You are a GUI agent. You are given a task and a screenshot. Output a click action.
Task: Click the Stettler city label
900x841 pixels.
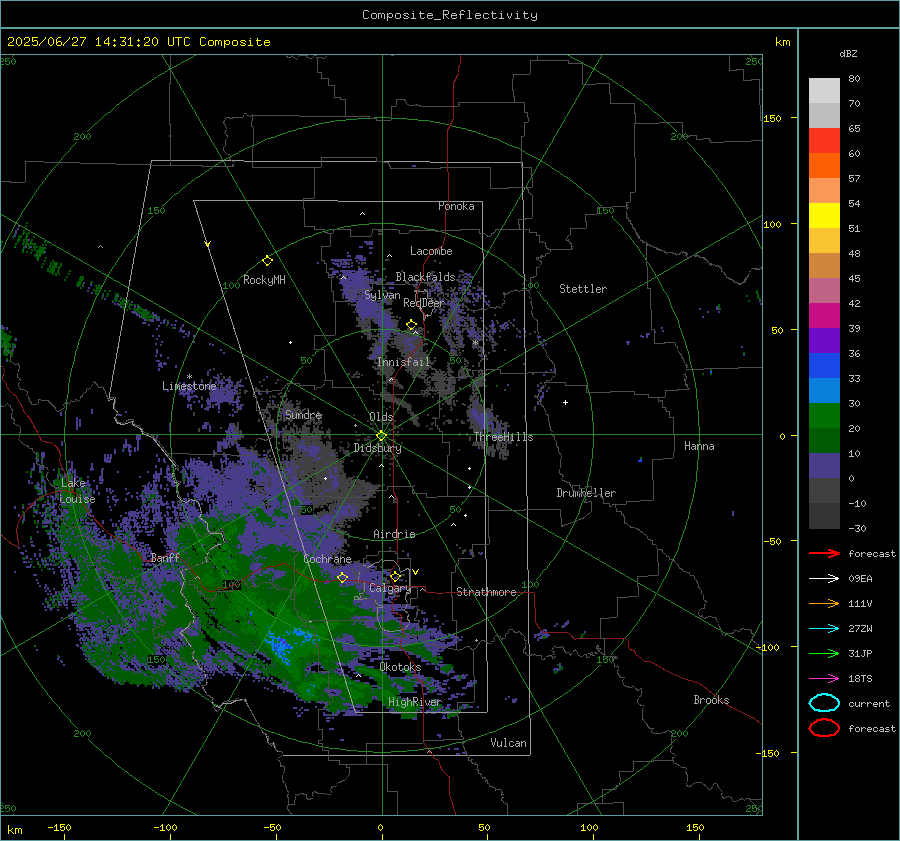pos(583,289)
